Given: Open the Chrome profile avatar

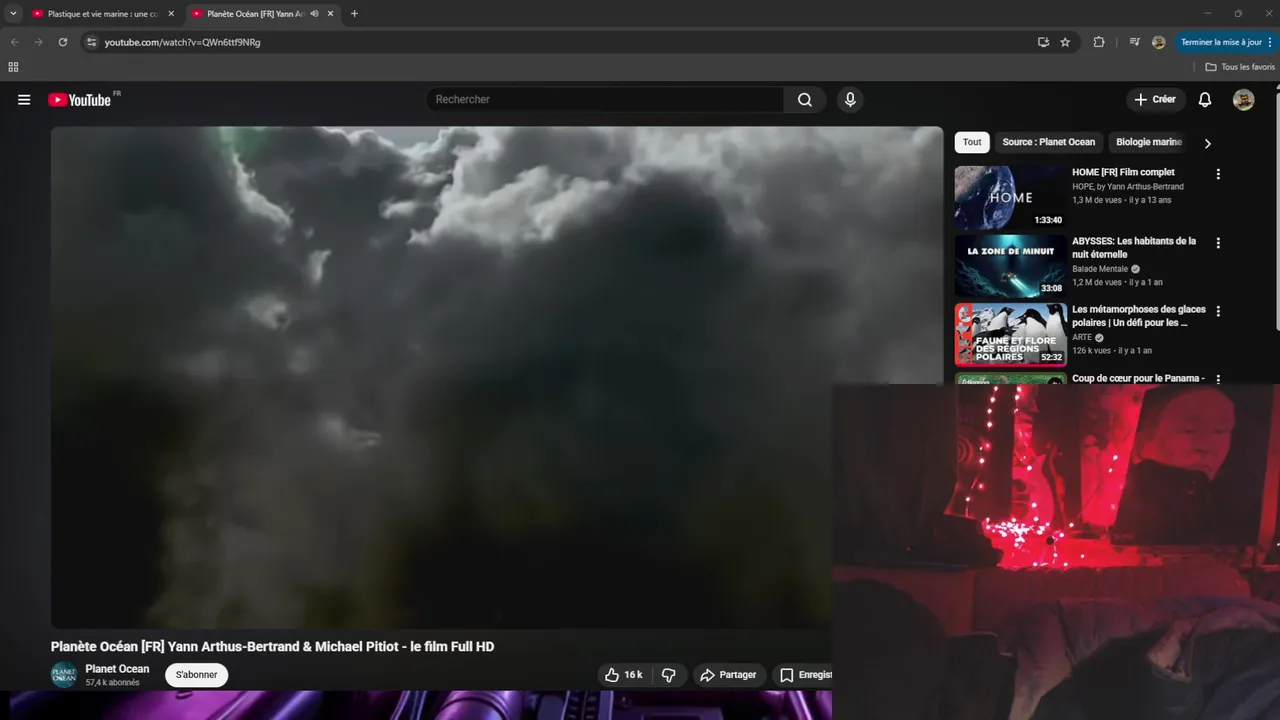Looking at the screenshot, I should (x=1158, y=42).
